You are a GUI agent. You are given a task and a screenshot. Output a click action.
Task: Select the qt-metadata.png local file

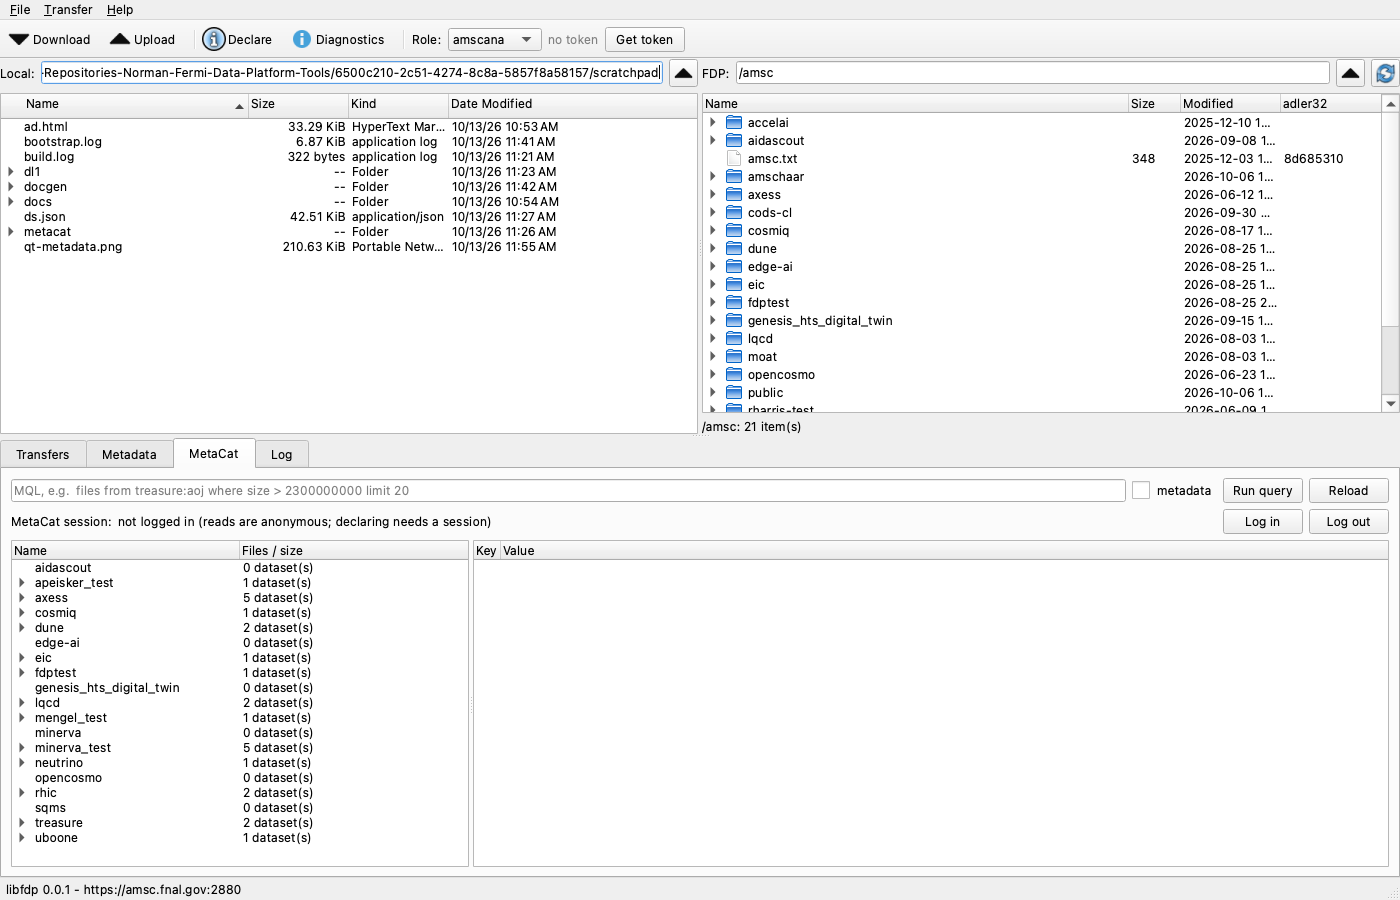(x=73, y=247)
